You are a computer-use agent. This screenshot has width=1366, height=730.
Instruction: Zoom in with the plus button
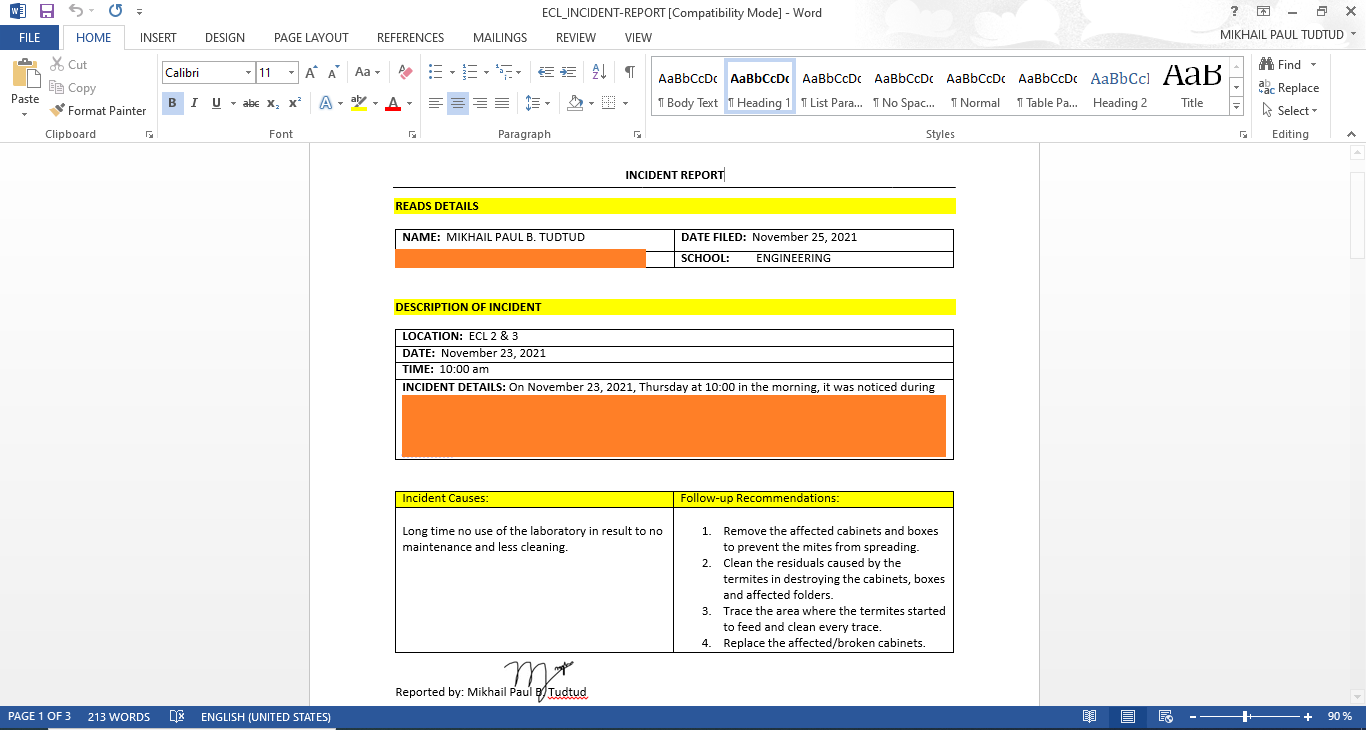pyautogui.click(x=1308, y=717)
